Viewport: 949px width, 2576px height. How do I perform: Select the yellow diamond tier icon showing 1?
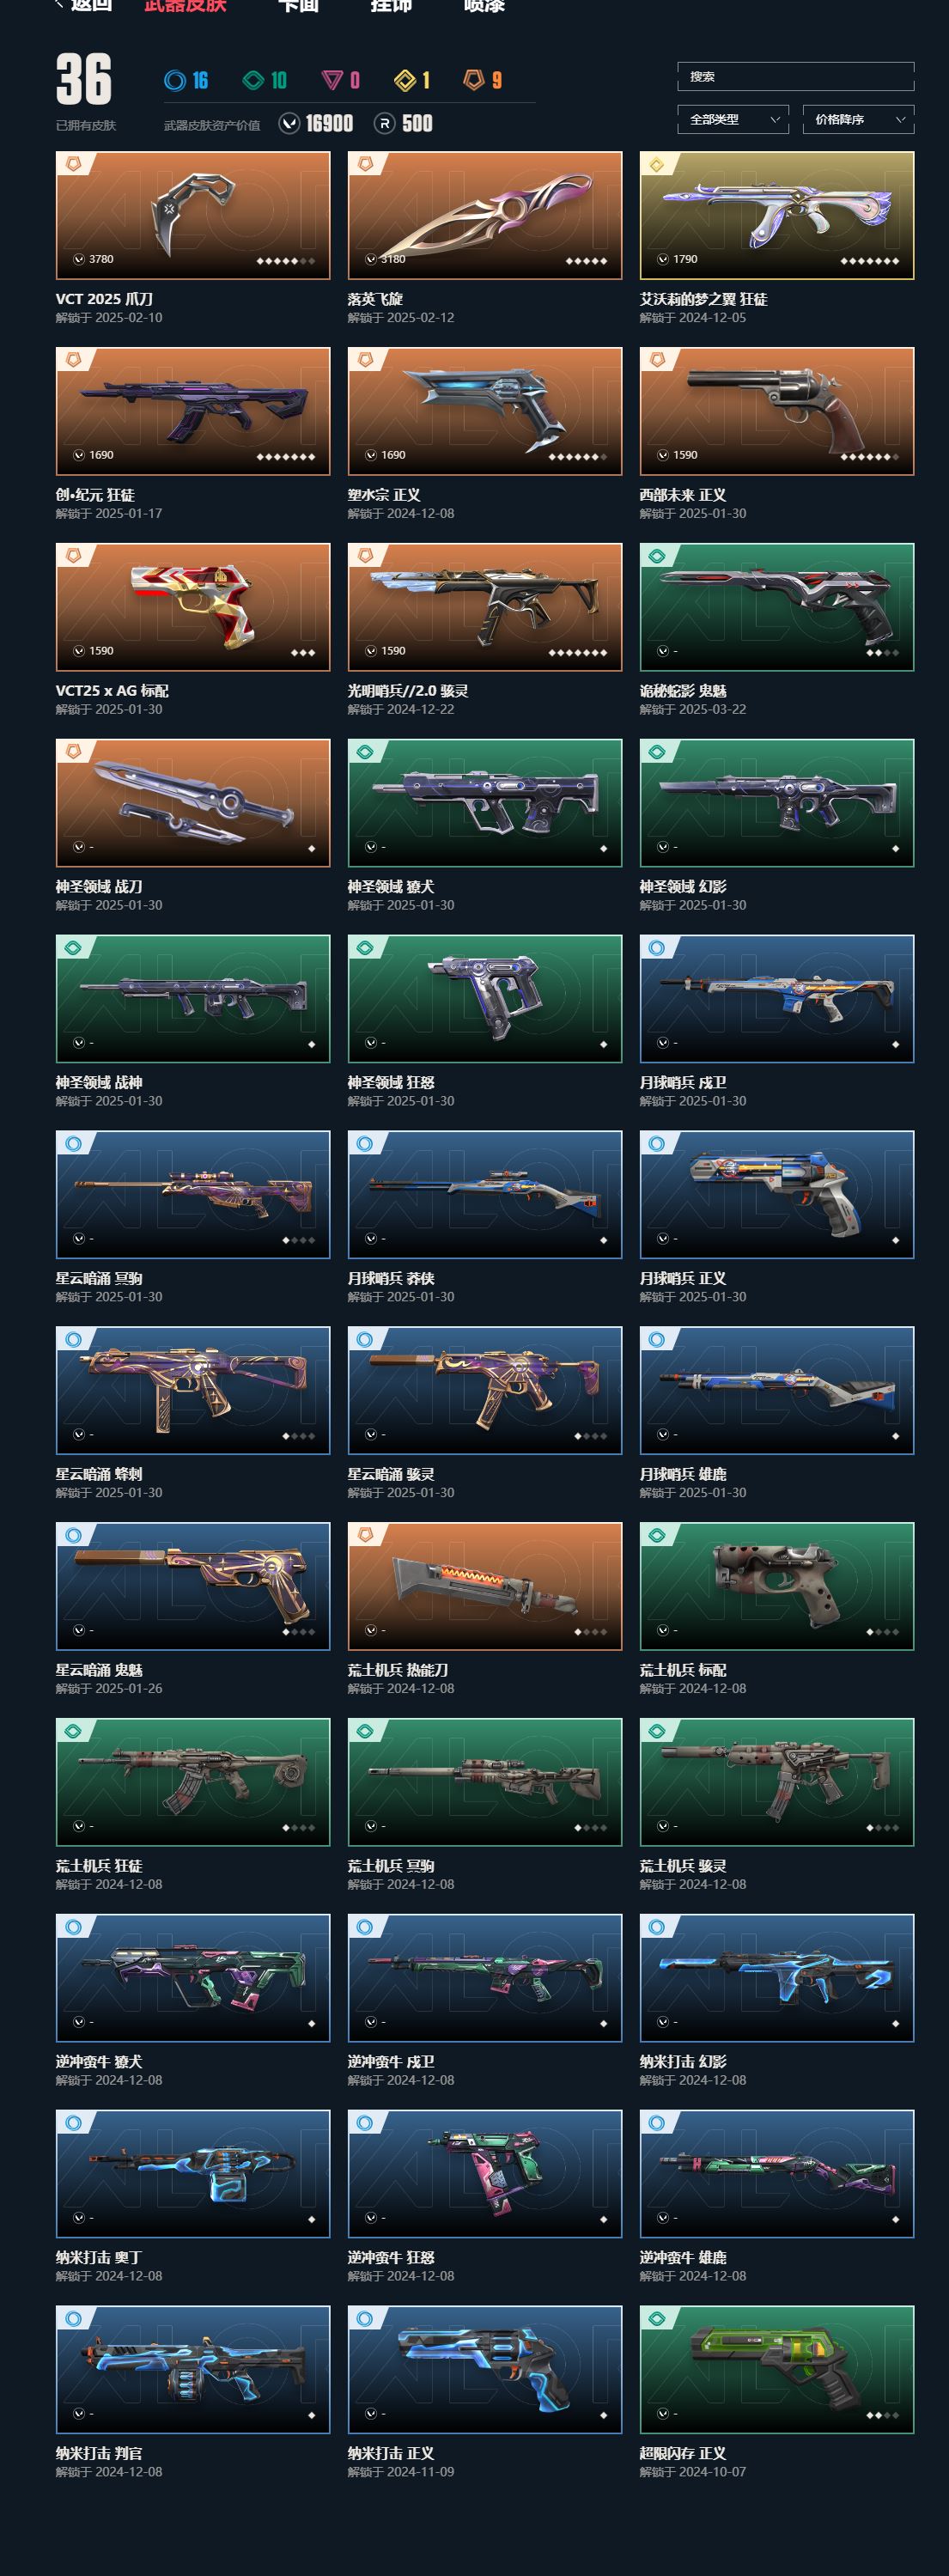[405, 81]
